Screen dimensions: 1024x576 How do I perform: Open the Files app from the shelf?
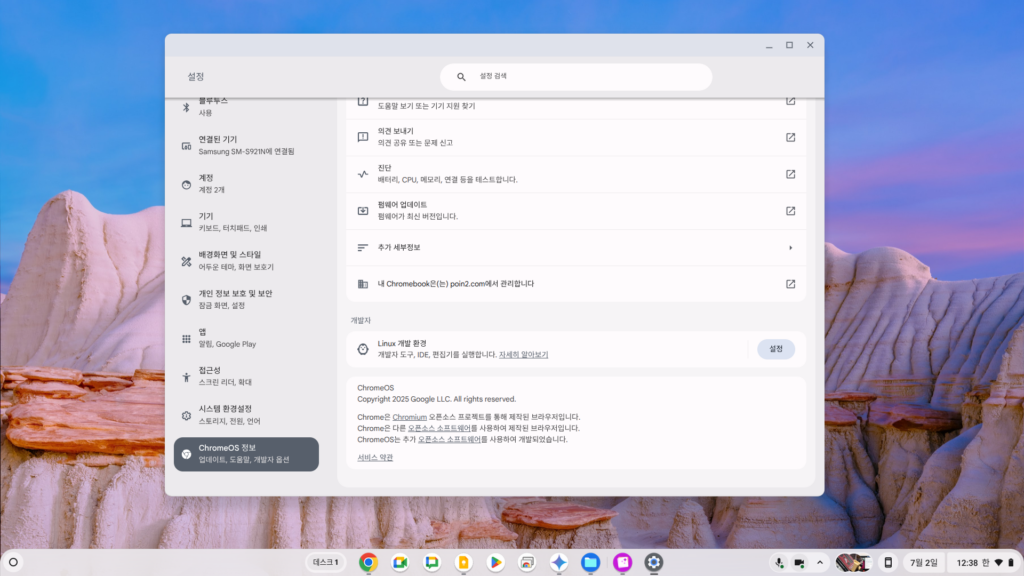click(x=590, y=562)
